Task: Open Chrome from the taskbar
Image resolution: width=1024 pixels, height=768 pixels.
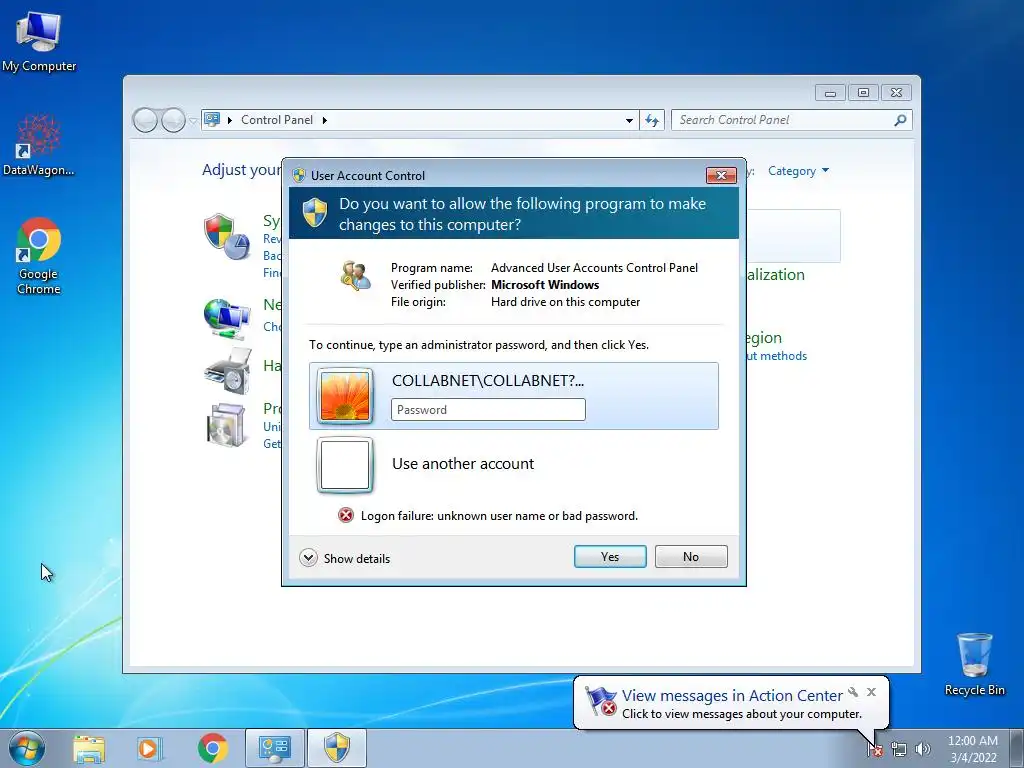Action: tap(212, 748)
